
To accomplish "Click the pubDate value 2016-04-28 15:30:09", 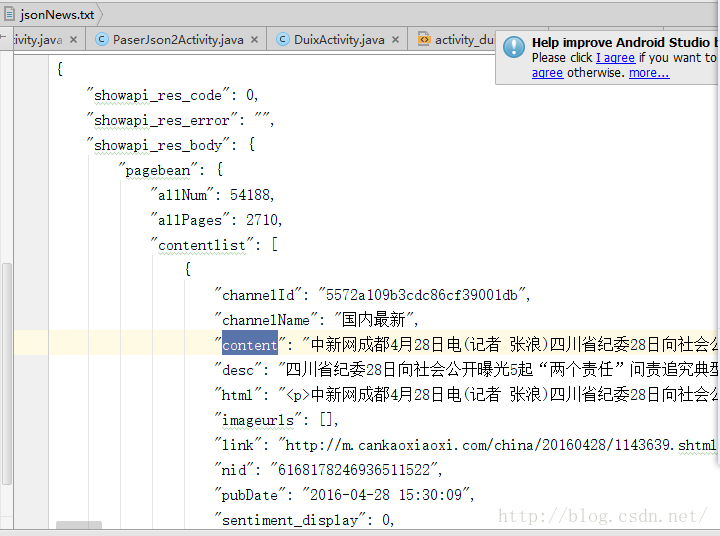I will pos(386,495).
